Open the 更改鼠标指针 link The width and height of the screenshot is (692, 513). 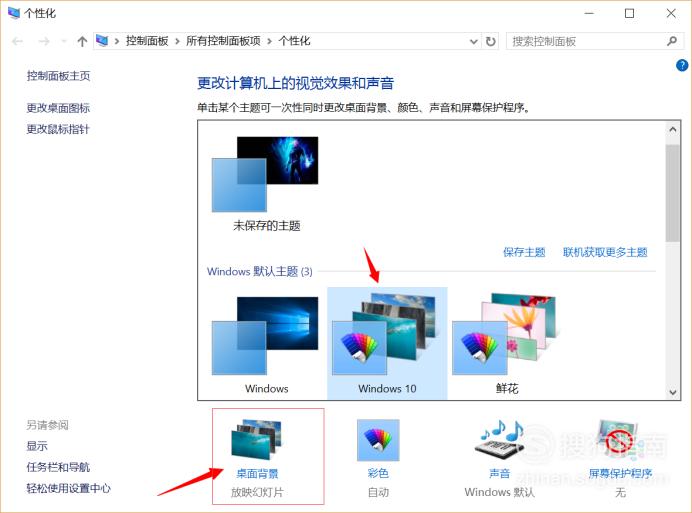coord(58,129)
